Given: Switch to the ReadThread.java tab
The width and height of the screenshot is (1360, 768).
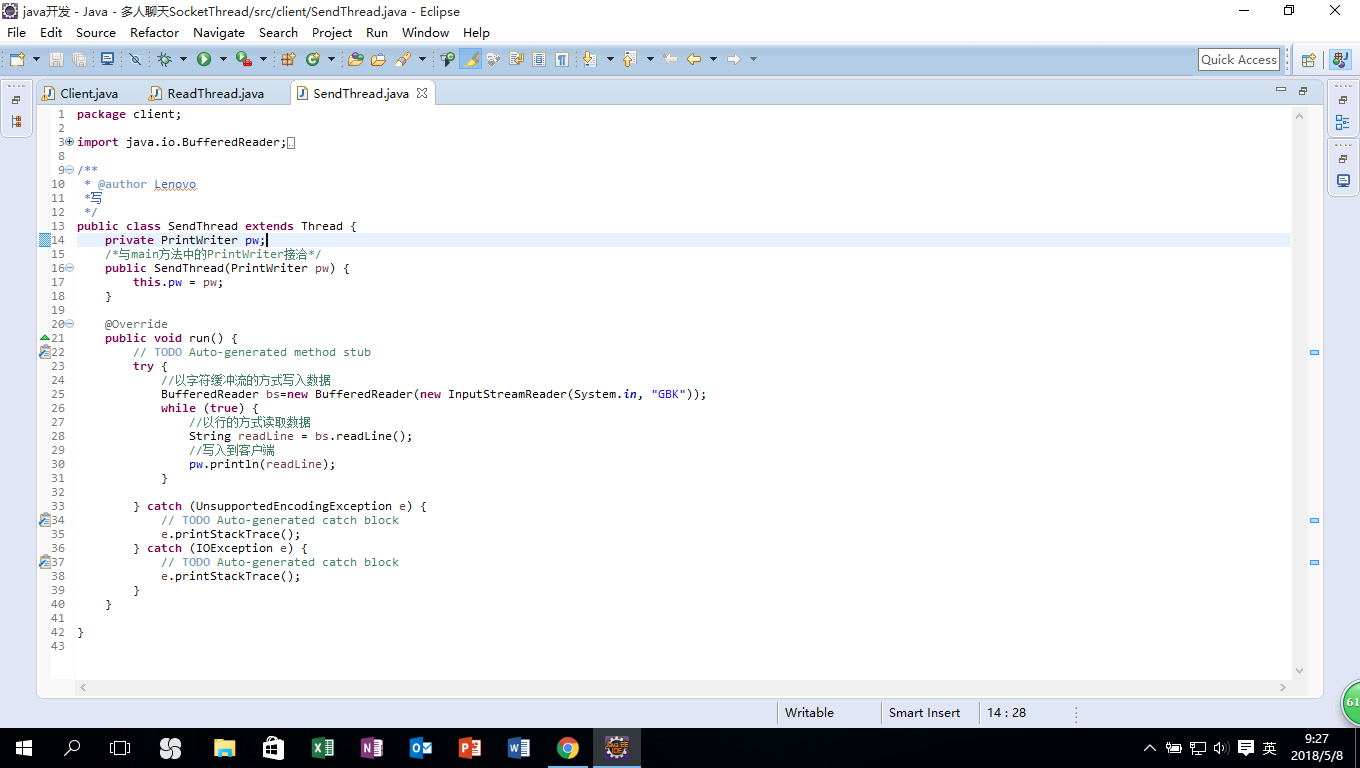Looking at the screenshot, I should click(x=215, y=93).
